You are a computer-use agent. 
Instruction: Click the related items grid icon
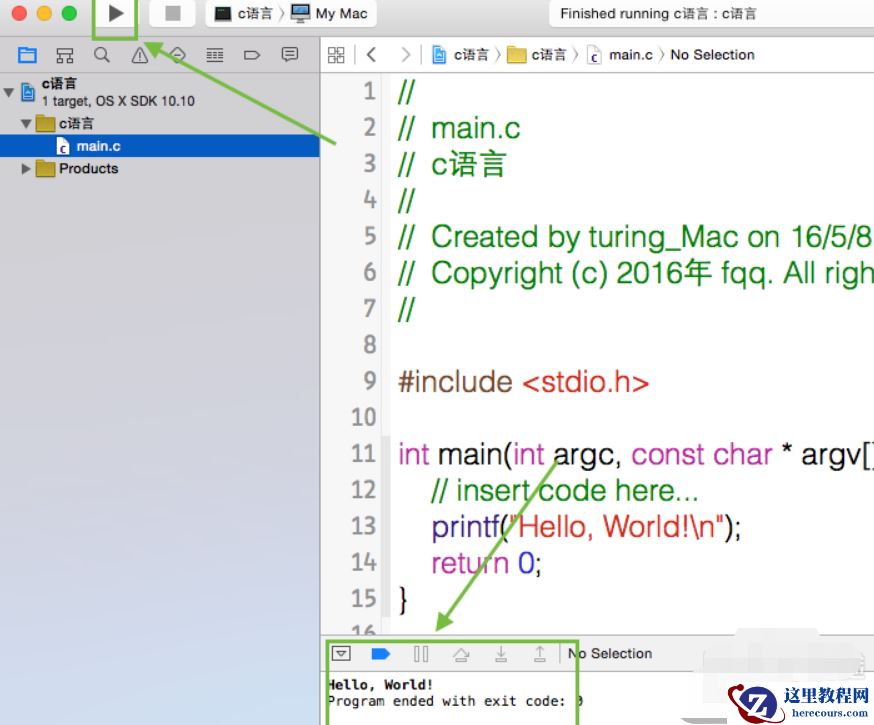[337, 55]
